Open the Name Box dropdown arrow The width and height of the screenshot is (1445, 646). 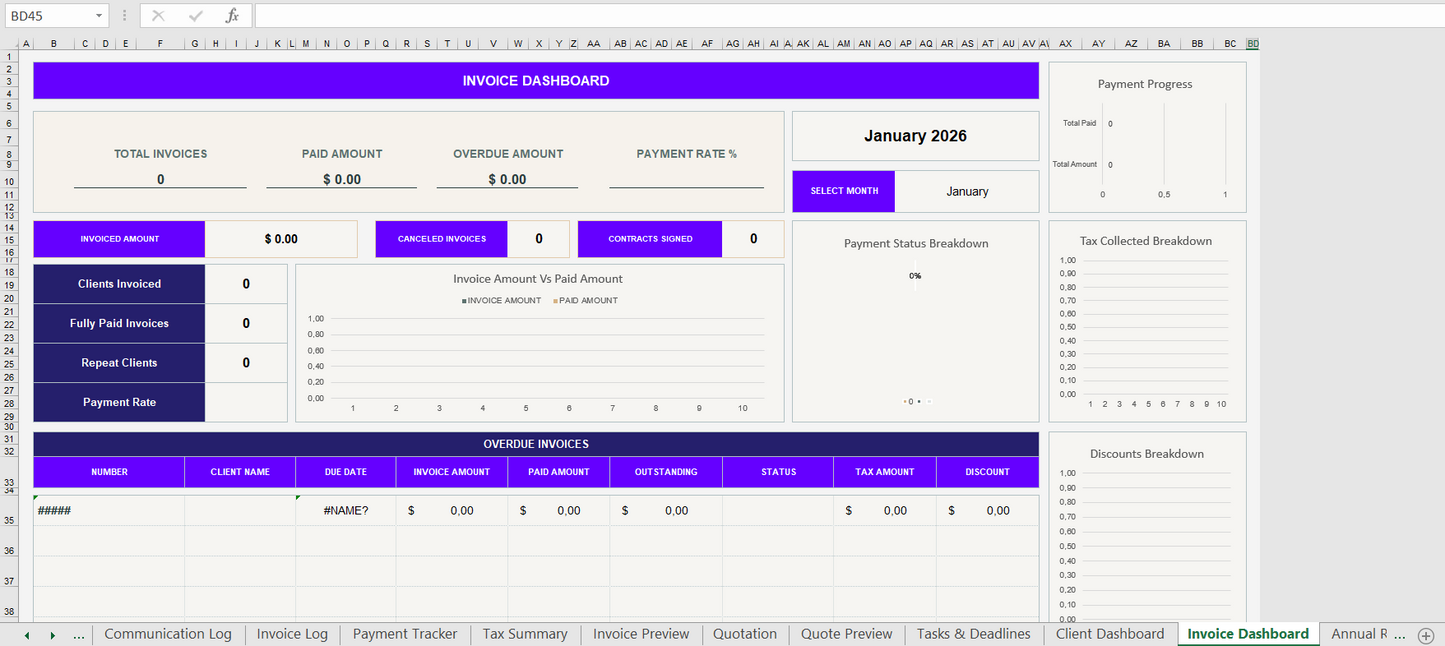click(x=97, y=15)
